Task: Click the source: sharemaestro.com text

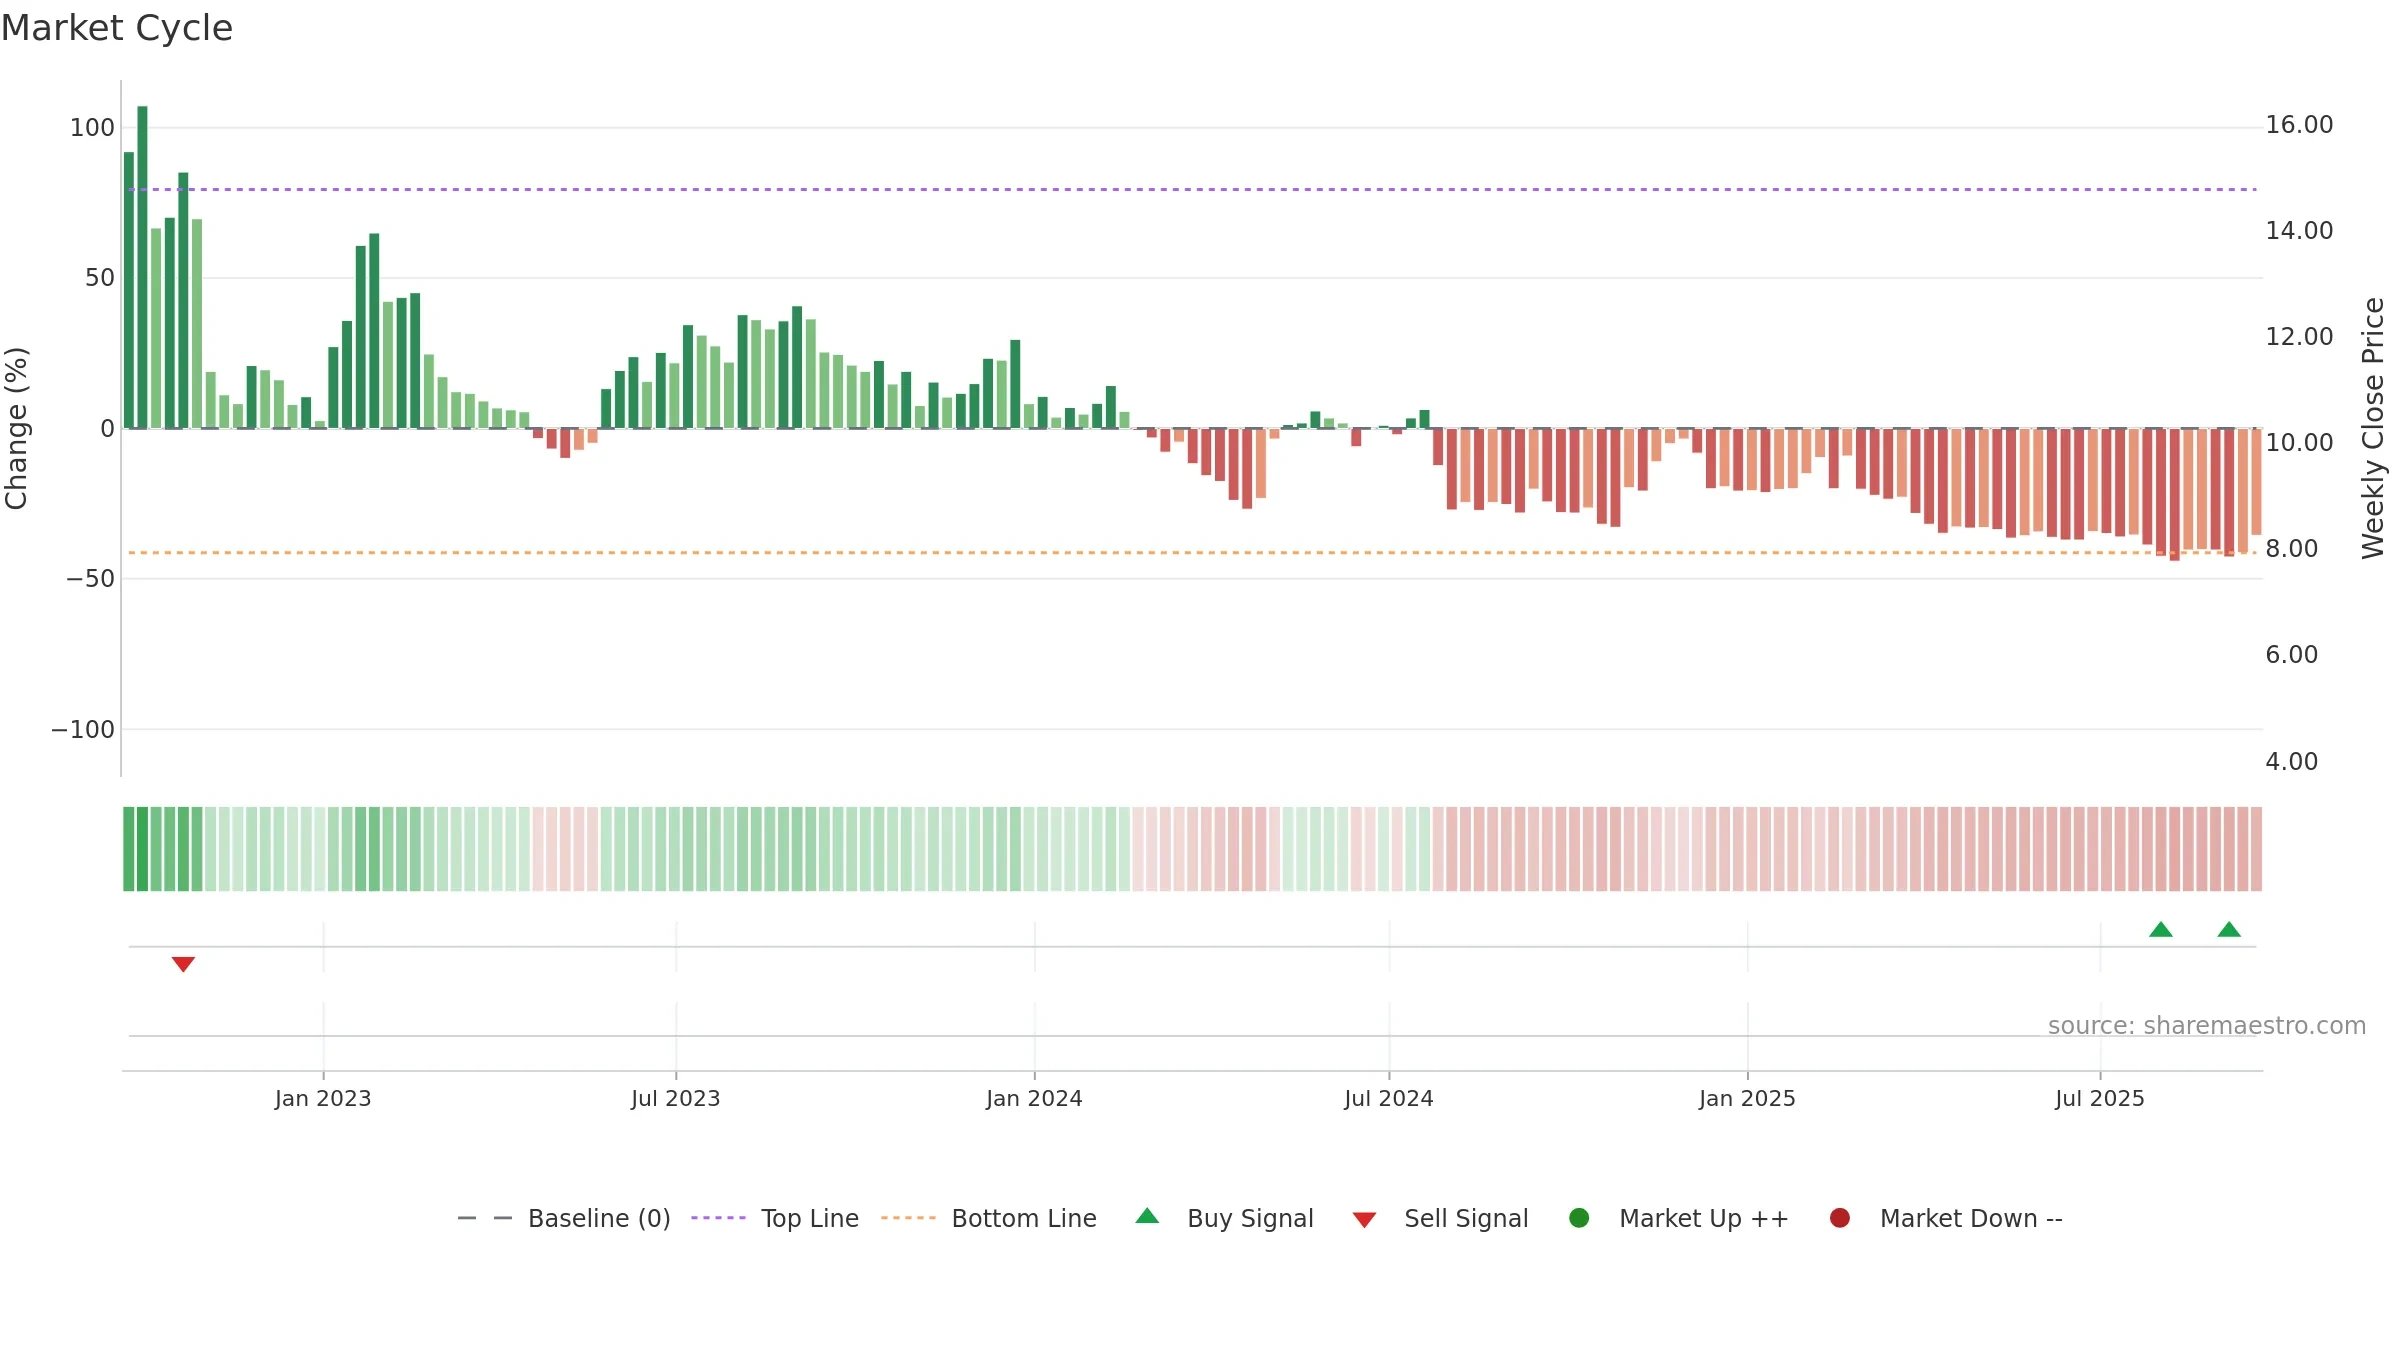Action: tap(2207, 1026)
